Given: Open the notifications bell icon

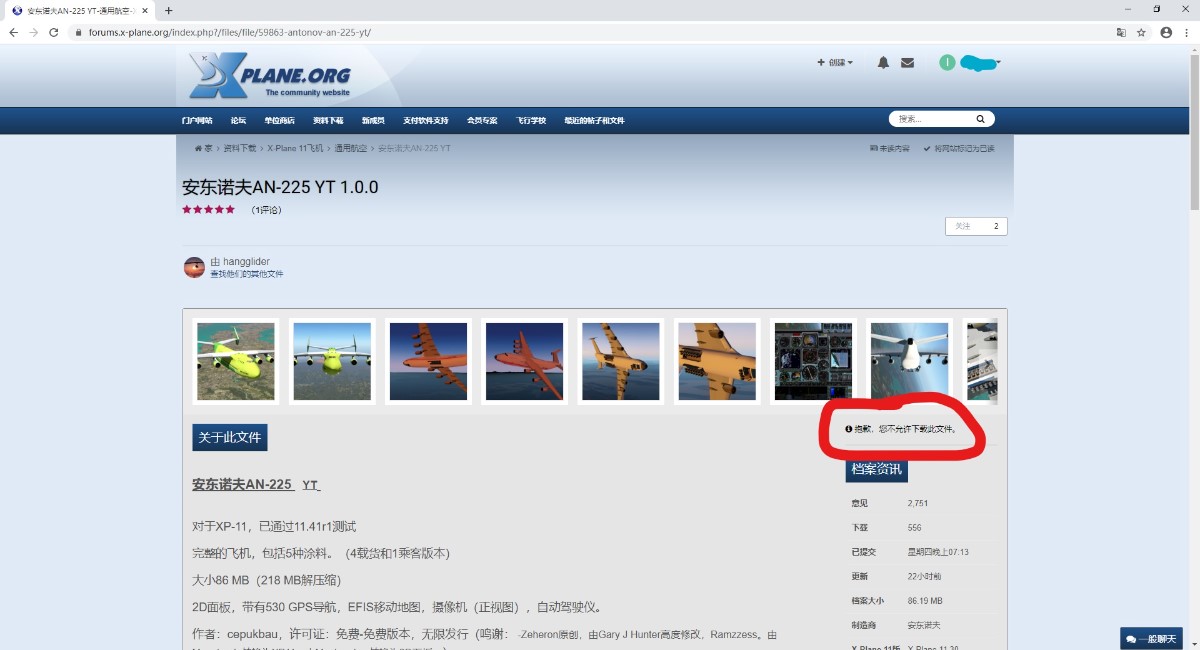Looking at the screenshot, I should pos(883,62).
